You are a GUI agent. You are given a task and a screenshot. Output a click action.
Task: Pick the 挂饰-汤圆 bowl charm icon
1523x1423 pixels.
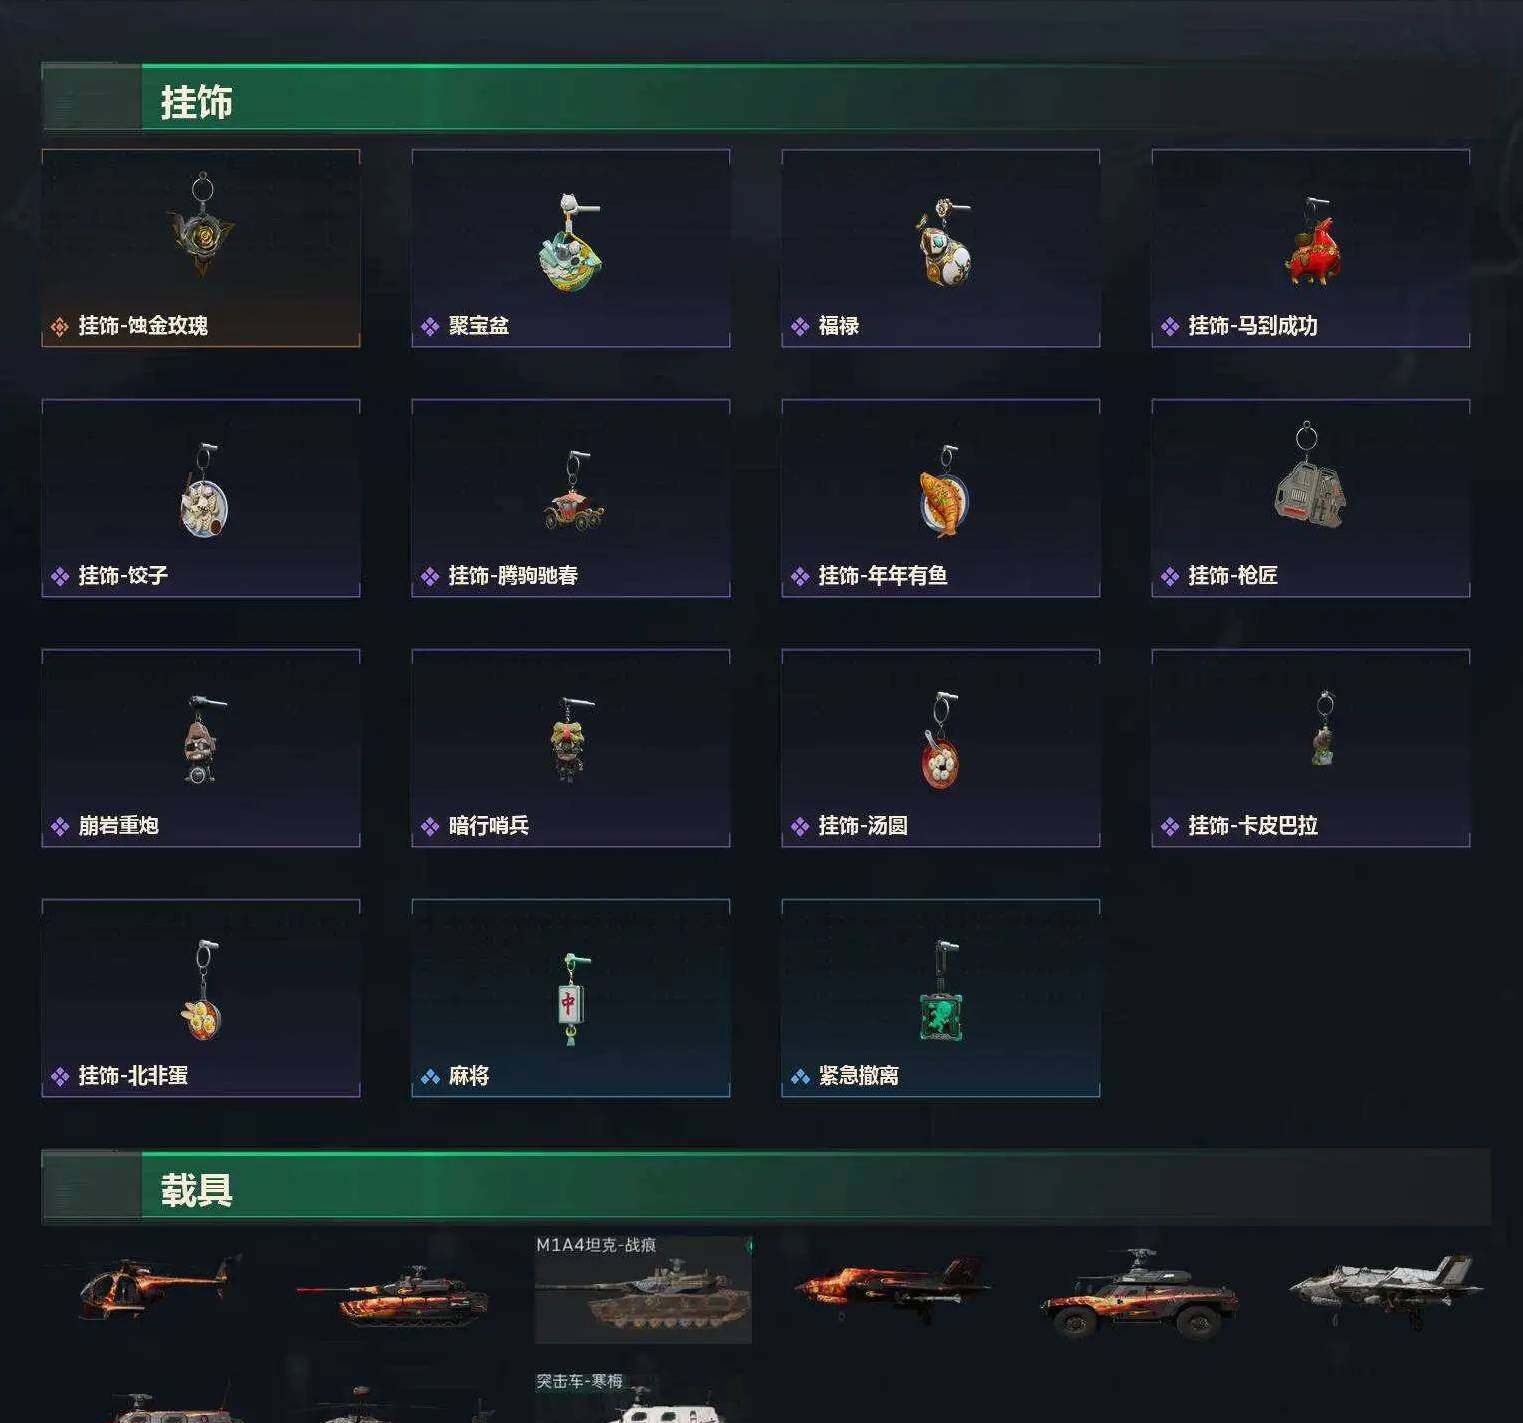940,740
